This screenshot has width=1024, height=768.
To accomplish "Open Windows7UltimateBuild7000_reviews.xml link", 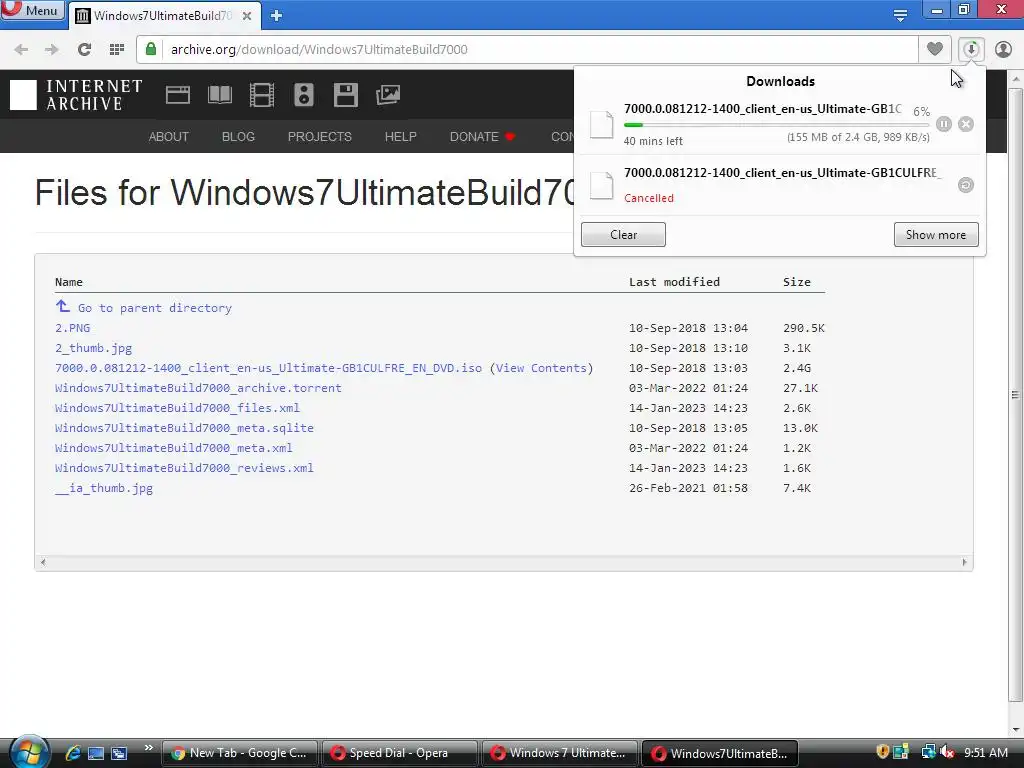I will pos(184,468).
